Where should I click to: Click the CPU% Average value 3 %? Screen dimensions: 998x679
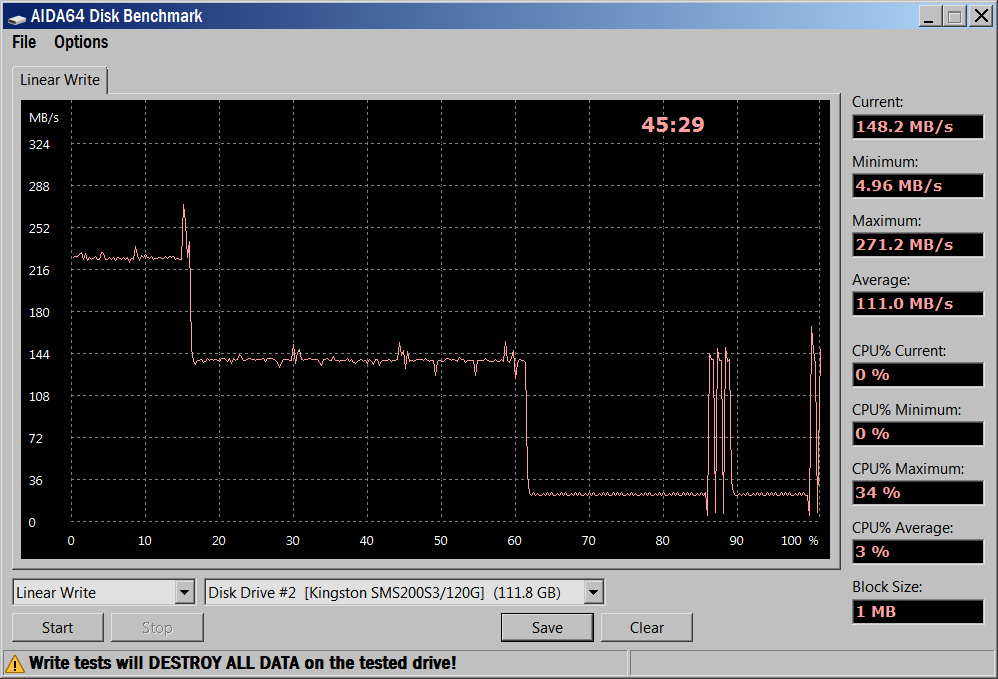point(918,552)
